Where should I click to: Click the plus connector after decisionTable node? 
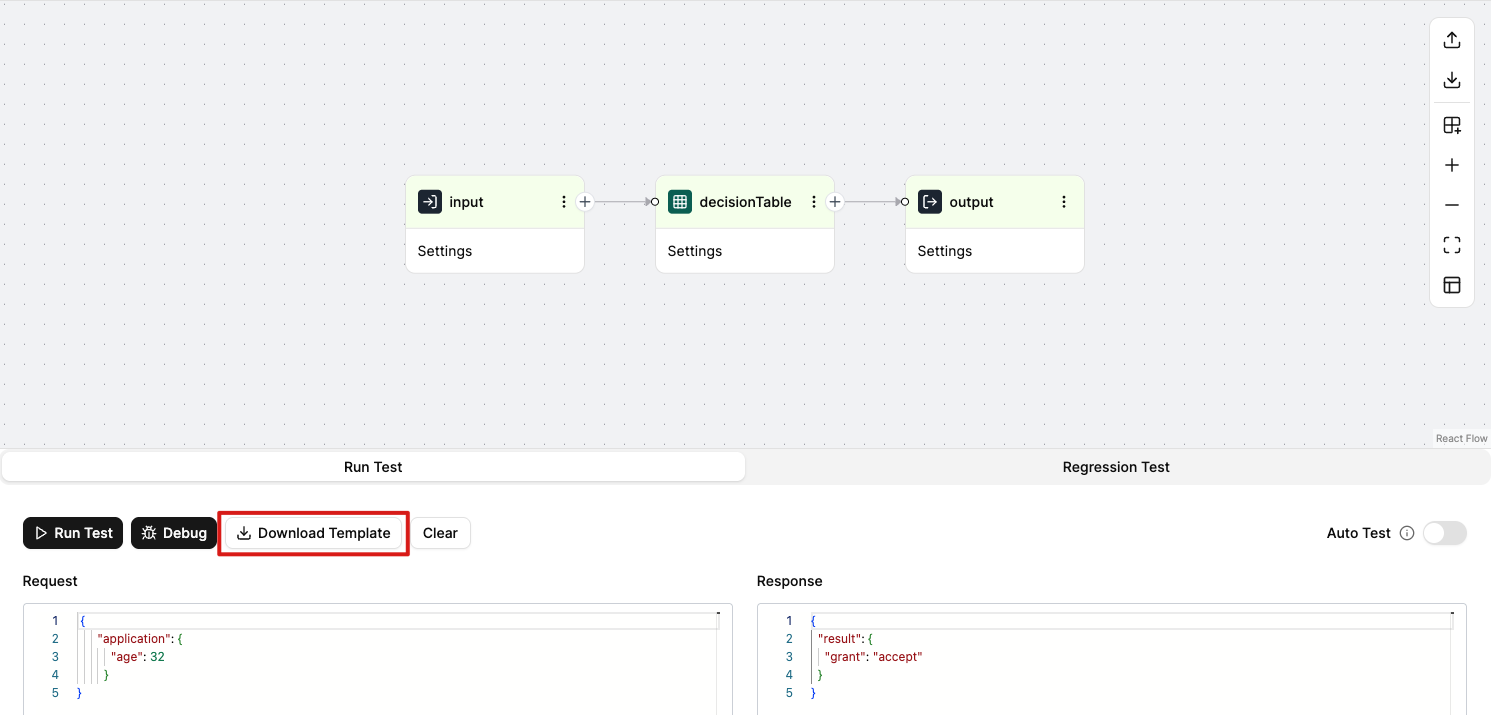coord(835,202)
